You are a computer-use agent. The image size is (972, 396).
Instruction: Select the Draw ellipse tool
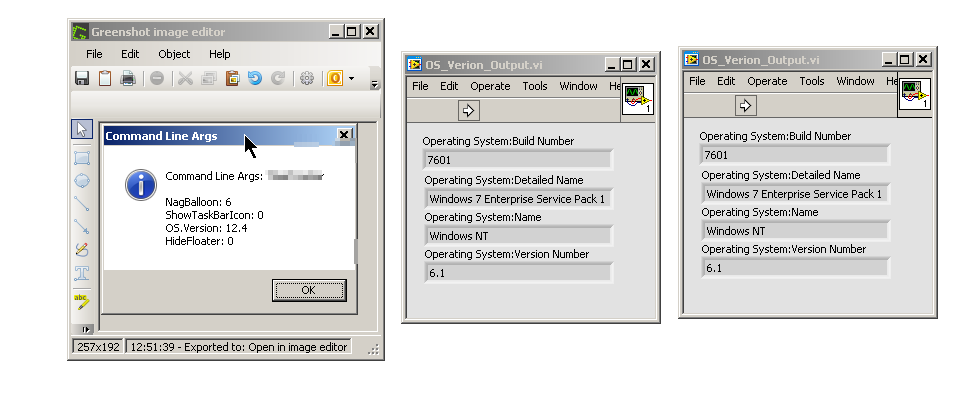coord(82,180)
